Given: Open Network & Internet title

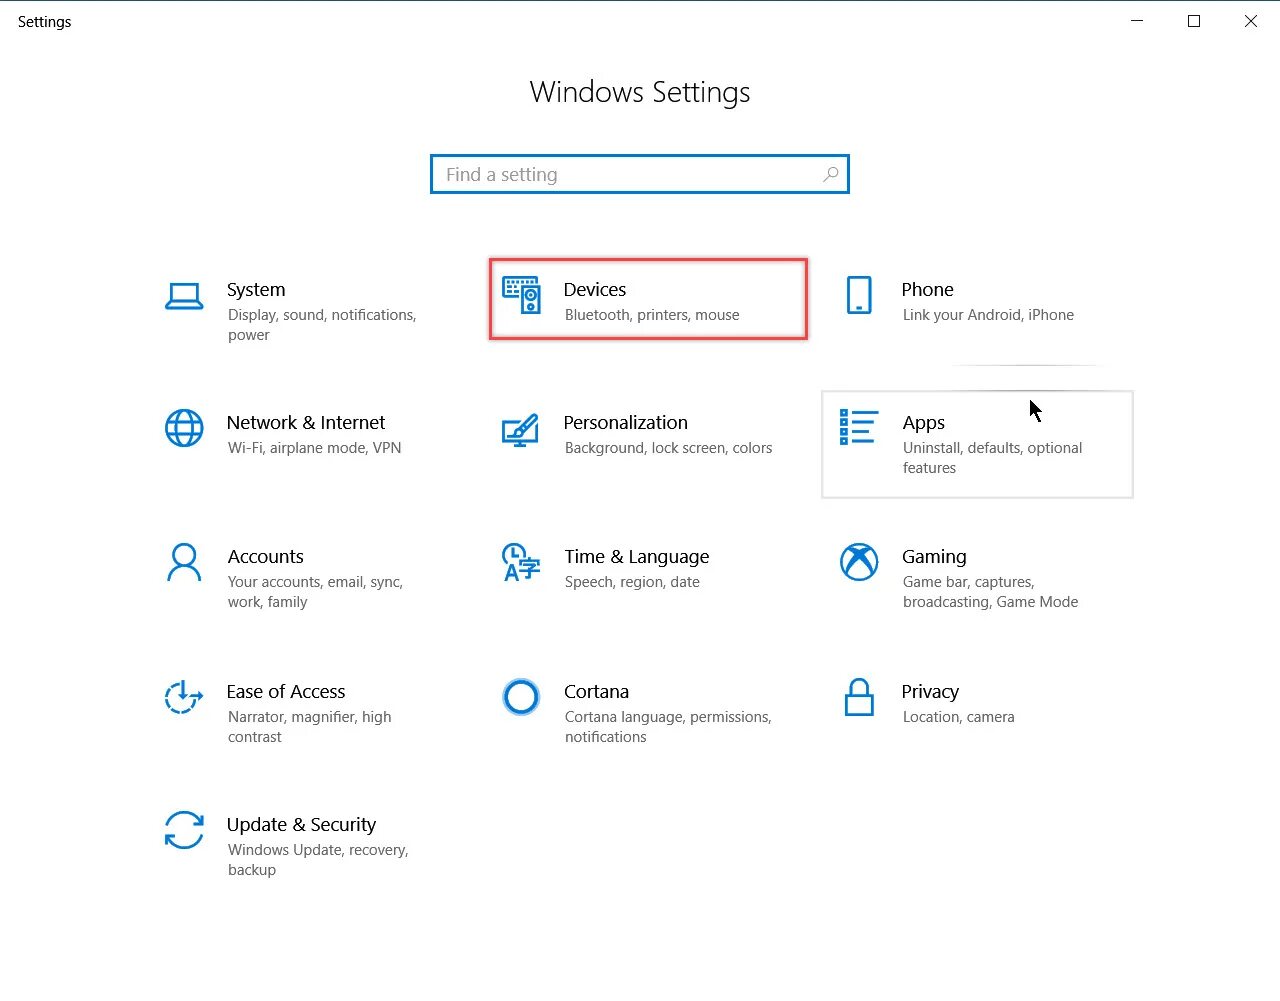Looking at the screenshot, I should tap(306, 422).
